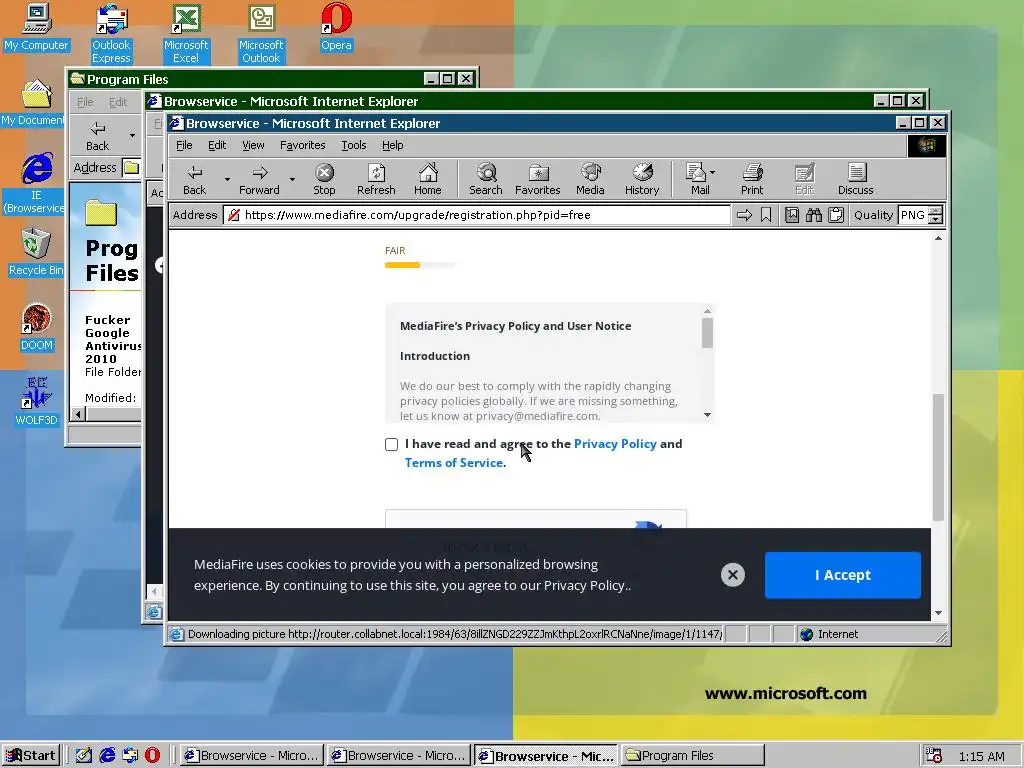Viewport: 1024px width, 768px height.
Task: Decrease Quality using the stepper down arrow
Action: 935,219
